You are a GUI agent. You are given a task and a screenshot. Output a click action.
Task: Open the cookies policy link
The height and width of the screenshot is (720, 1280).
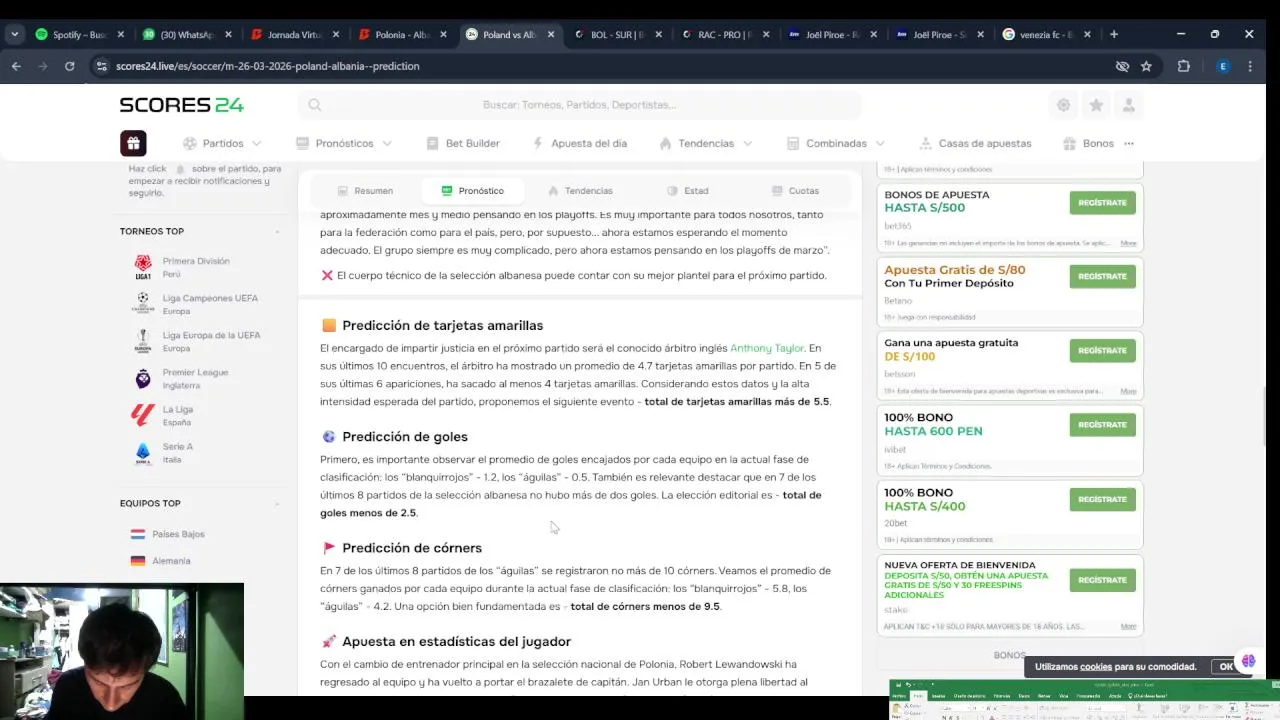[x=1095, y=667]
